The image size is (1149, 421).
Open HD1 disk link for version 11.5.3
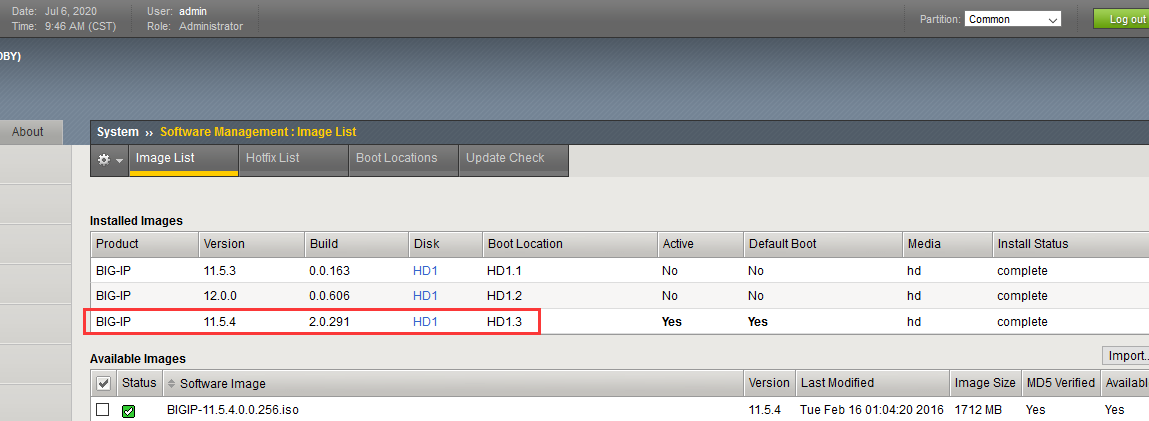(x=425, y=271)
